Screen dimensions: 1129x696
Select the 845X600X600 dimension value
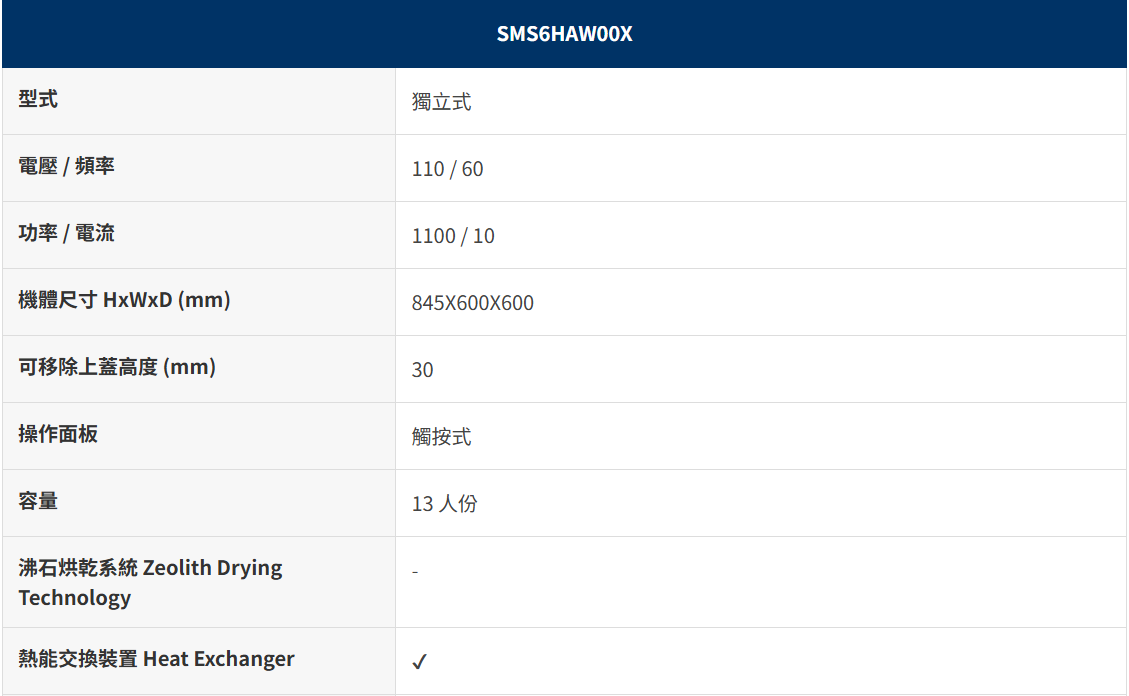click(x=472, y=303)
